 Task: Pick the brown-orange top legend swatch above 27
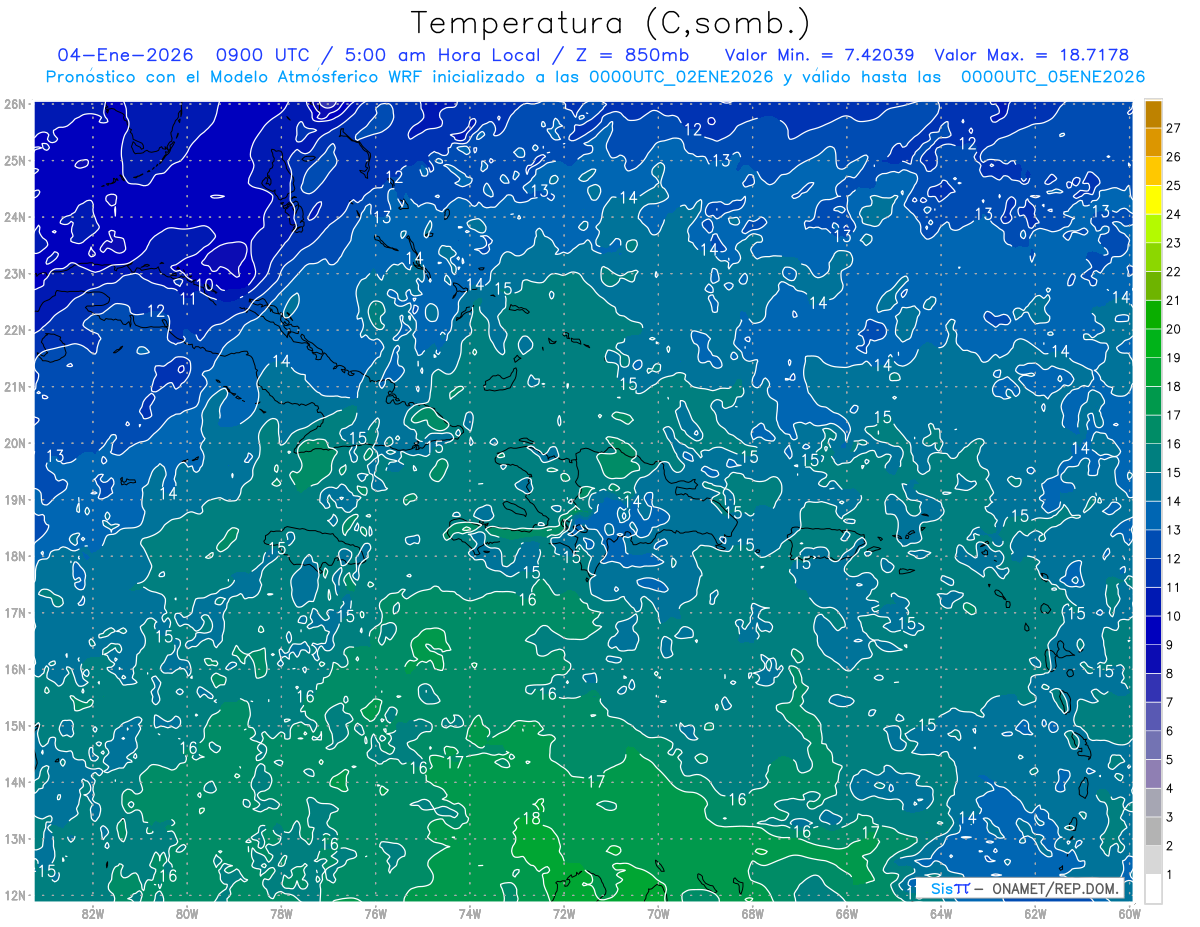click(x=1153, y=114)
